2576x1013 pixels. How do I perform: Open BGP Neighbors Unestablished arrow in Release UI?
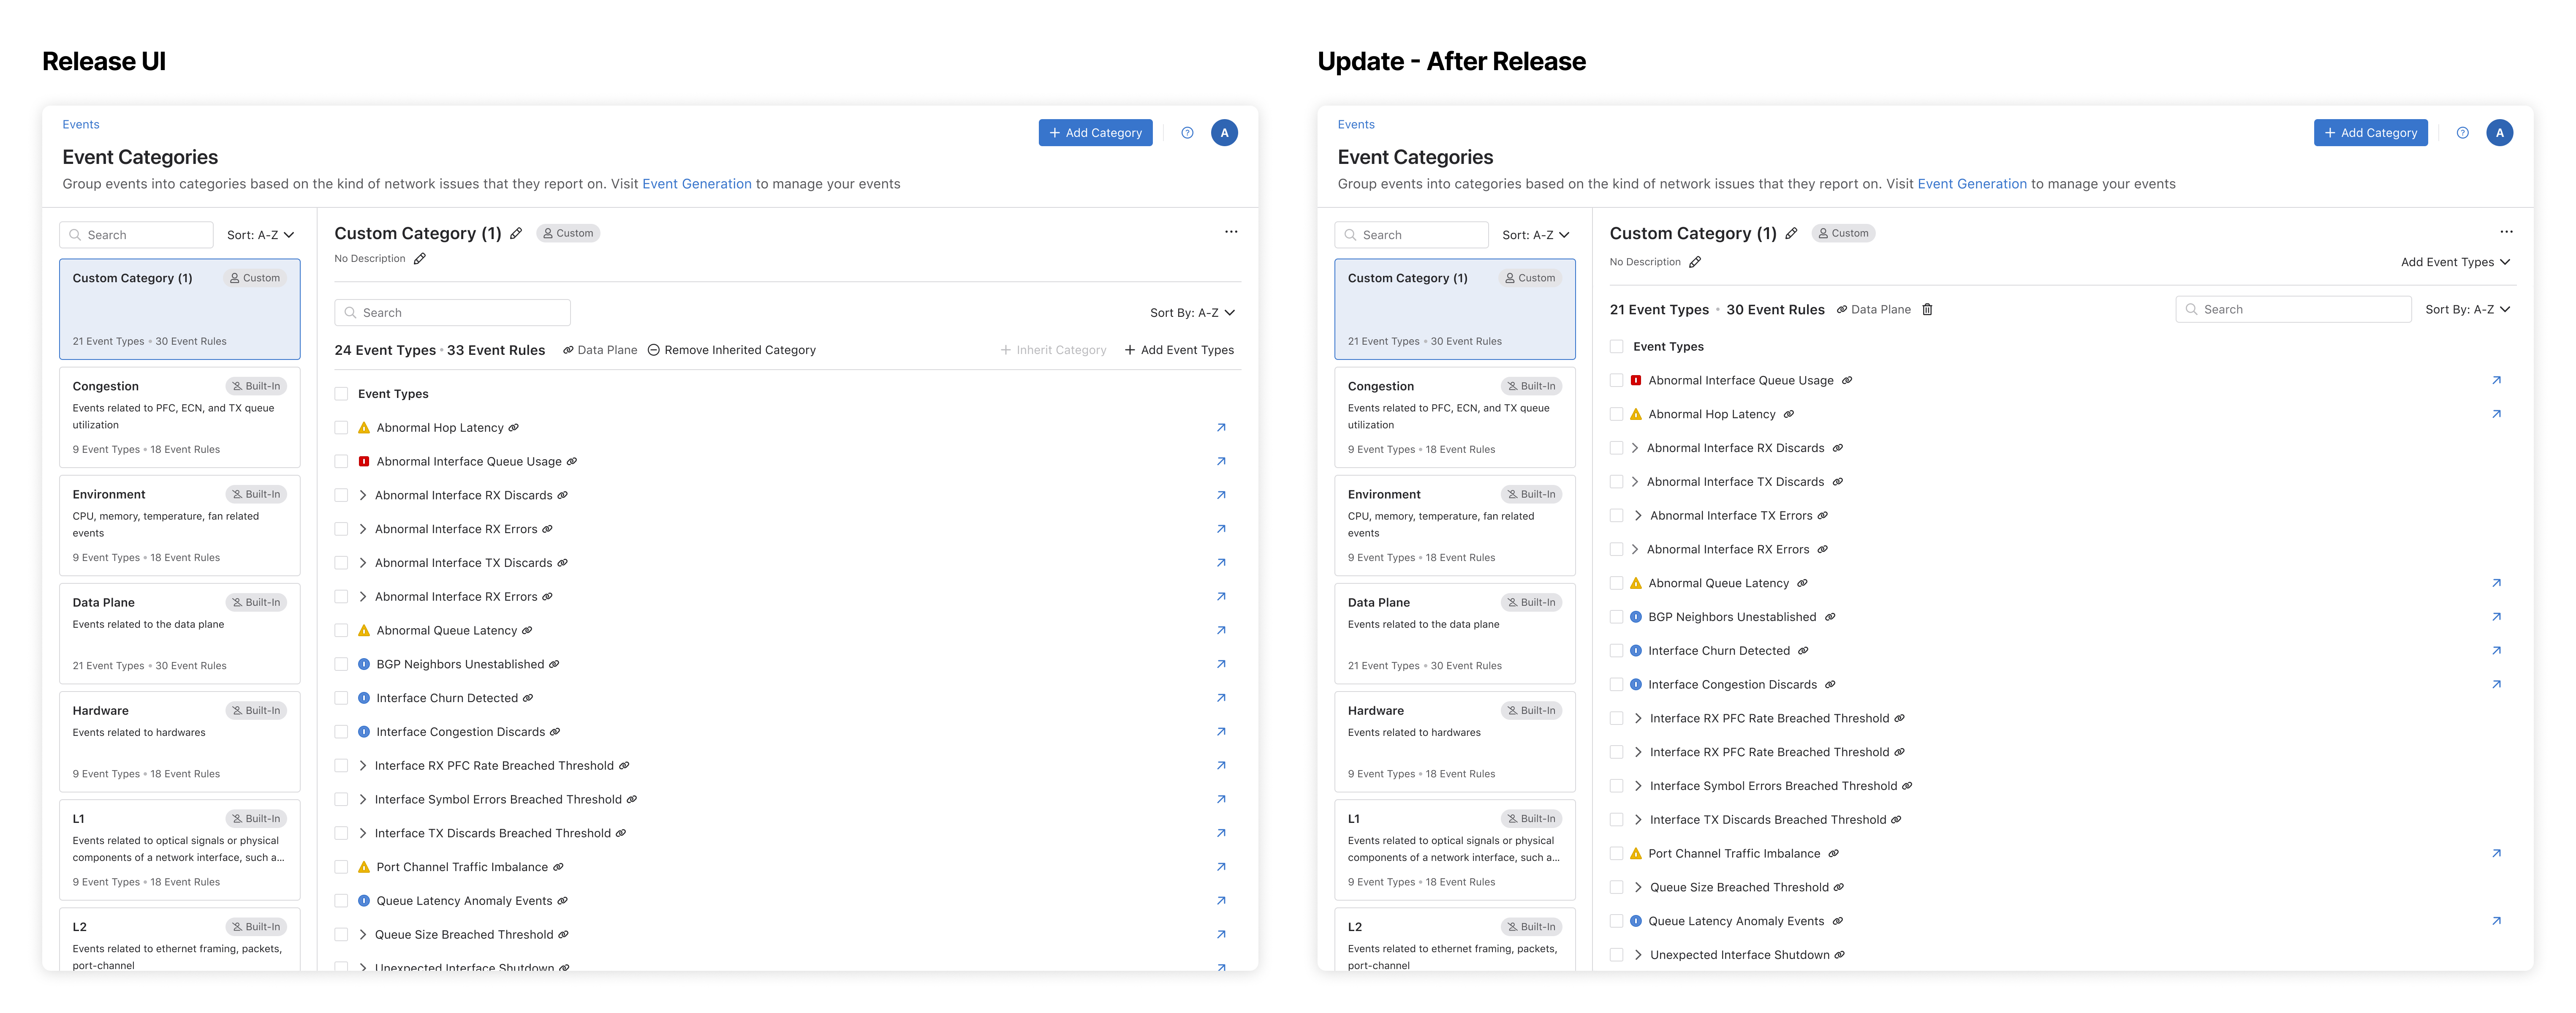coord(1221,664)
